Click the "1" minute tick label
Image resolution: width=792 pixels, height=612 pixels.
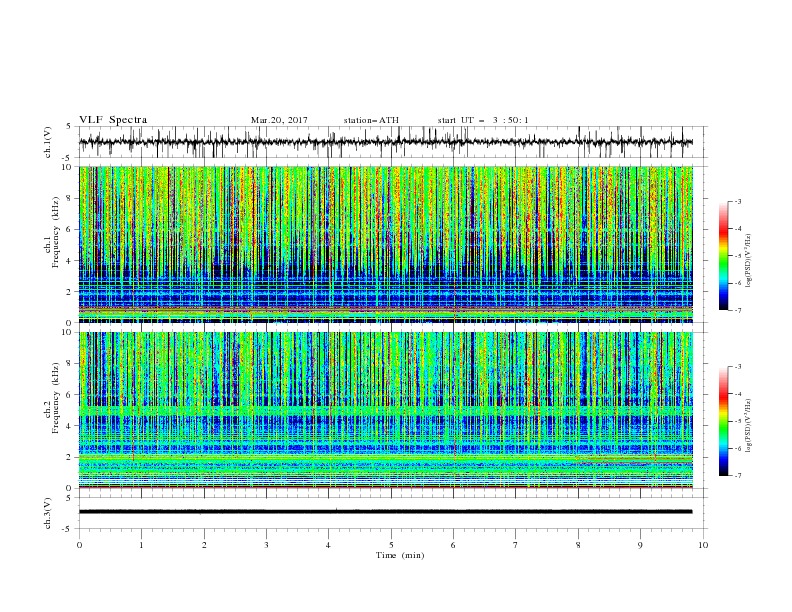click(x=141, y=545)
